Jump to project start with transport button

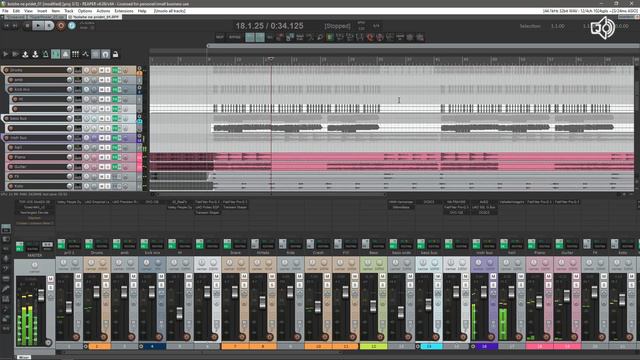[7, 26]
